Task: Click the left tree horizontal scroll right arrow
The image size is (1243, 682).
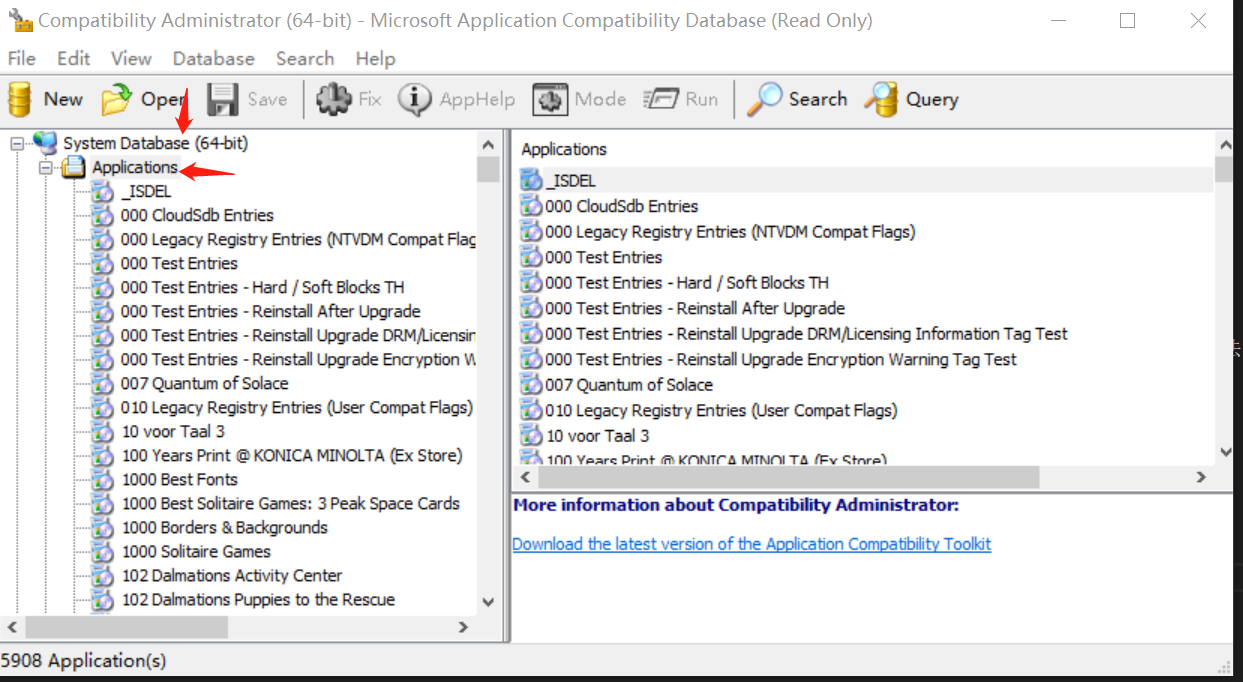Action: click(x=463, y=627)
